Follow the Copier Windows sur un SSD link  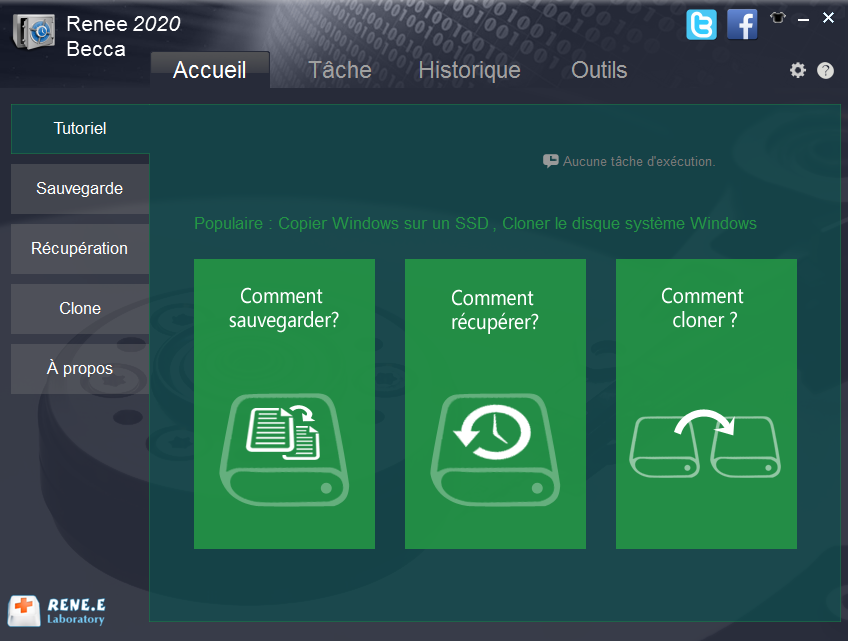[x=383, y=223]
